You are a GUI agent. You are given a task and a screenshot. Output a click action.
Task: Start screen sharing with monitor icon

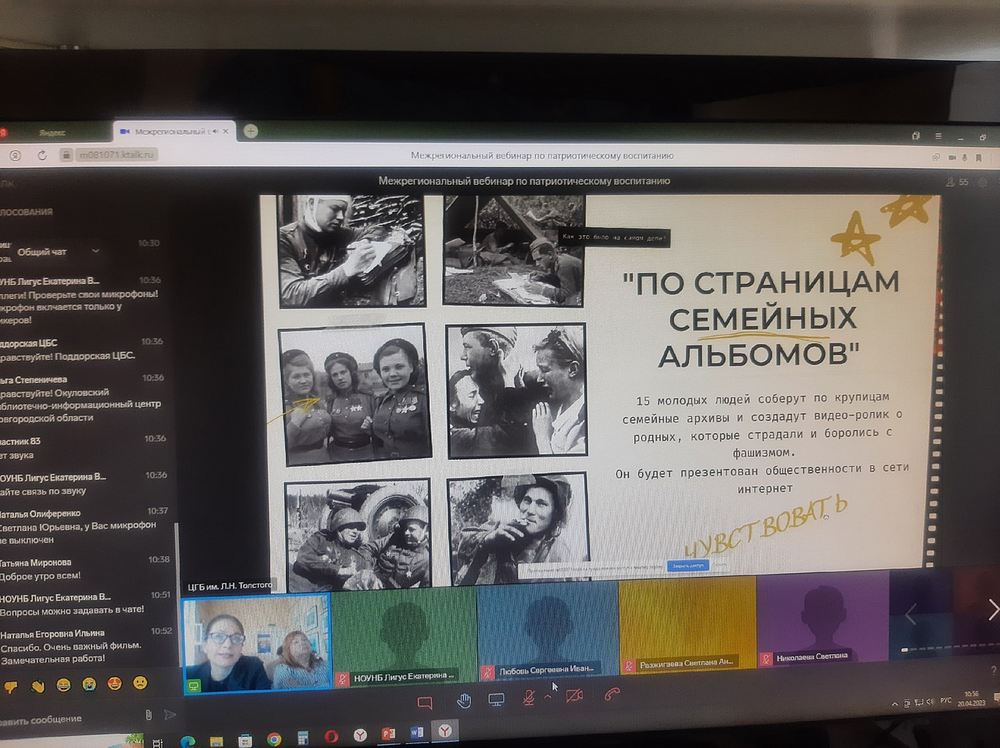pyautogui.click(x=496, y=699)
